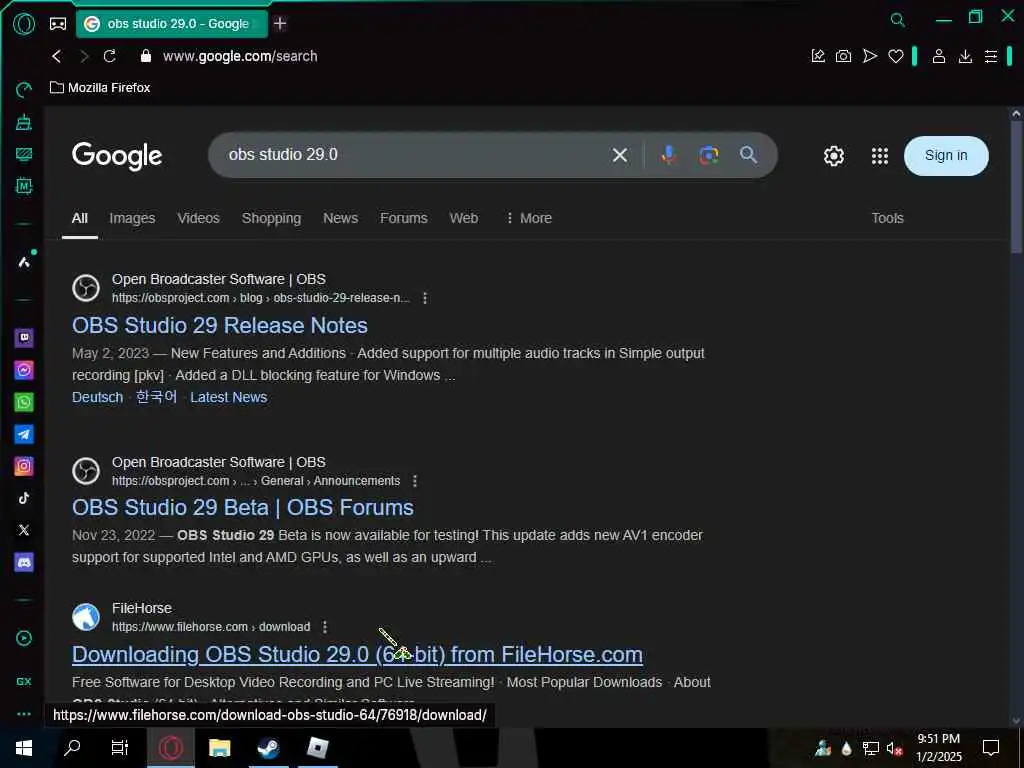Click the Sign in button

coord(946,155)
